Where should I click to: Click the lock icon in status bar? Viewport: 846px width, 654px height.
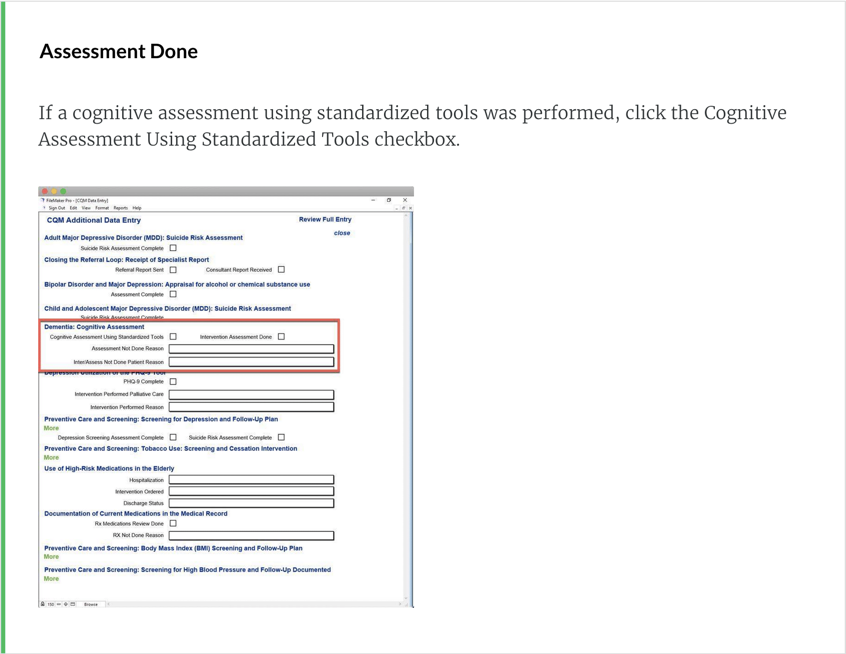[42, 604]
